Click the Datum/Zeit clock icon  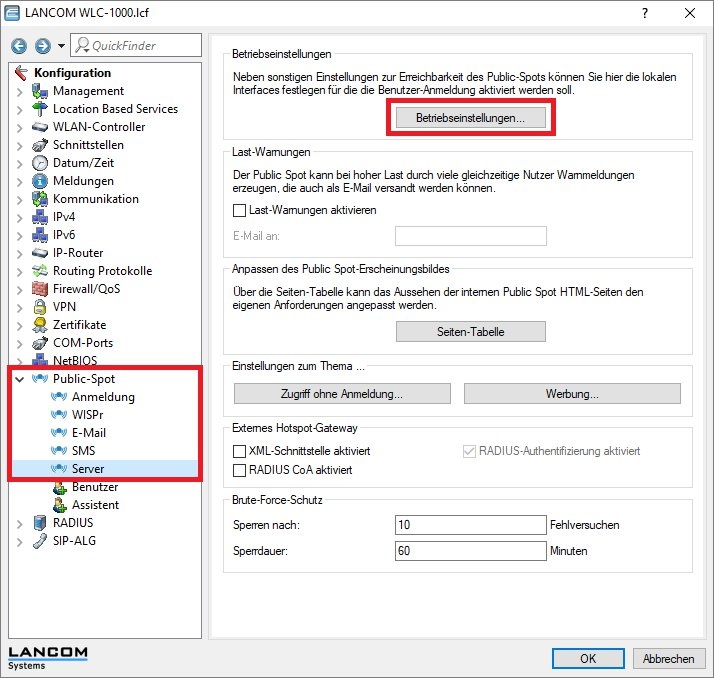coord(40,163)
